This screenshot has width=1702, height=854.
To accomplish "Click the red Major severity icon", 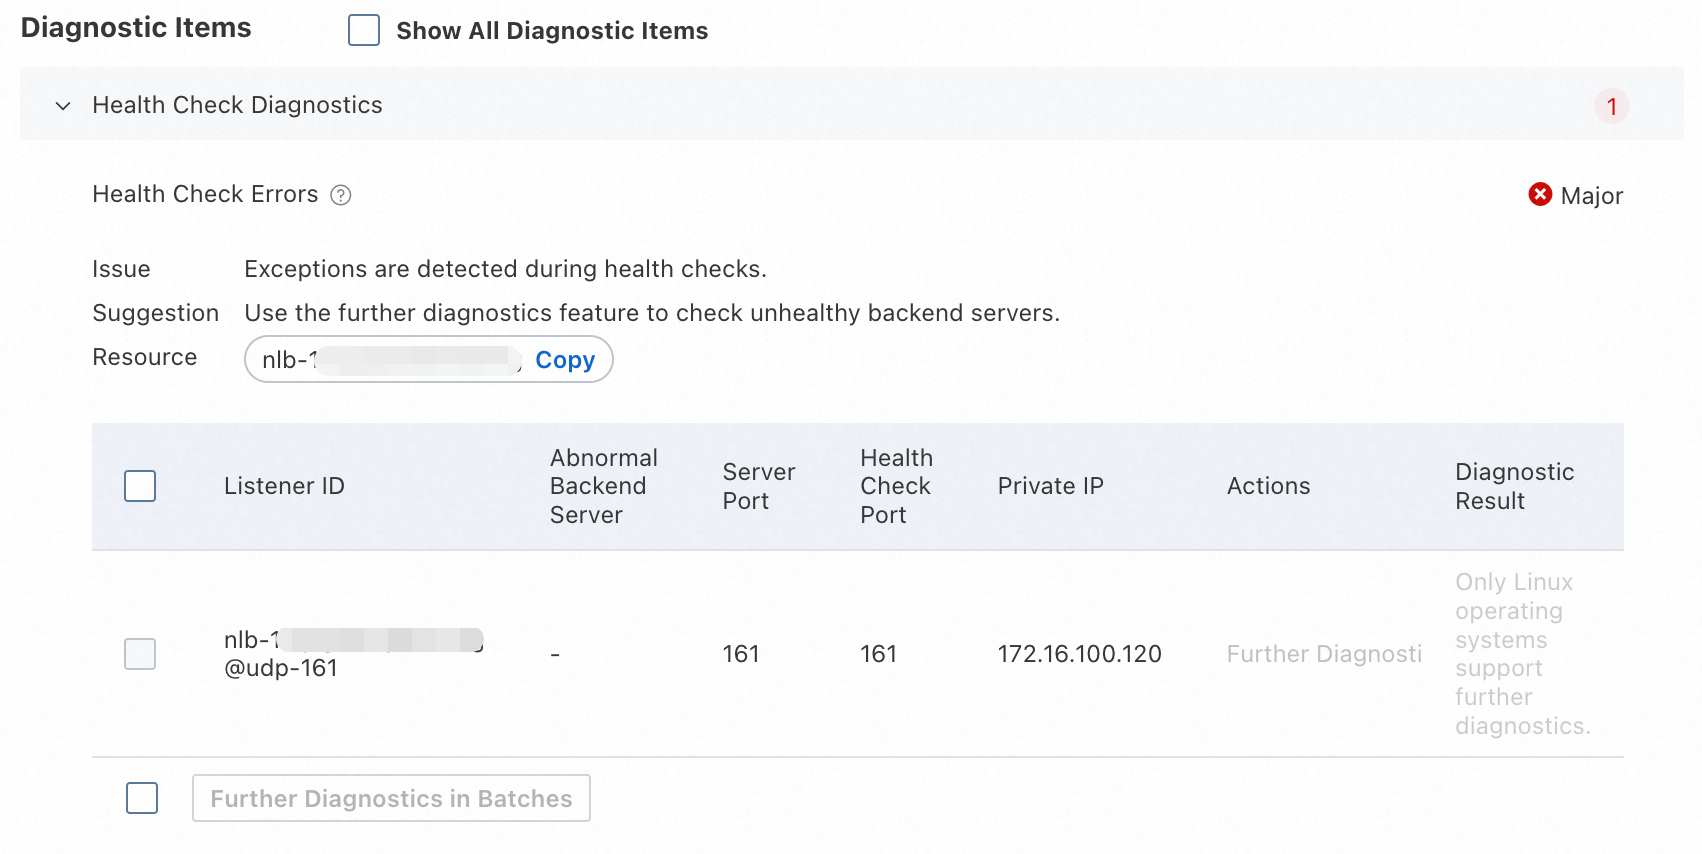I will (x=1540, y=194).
